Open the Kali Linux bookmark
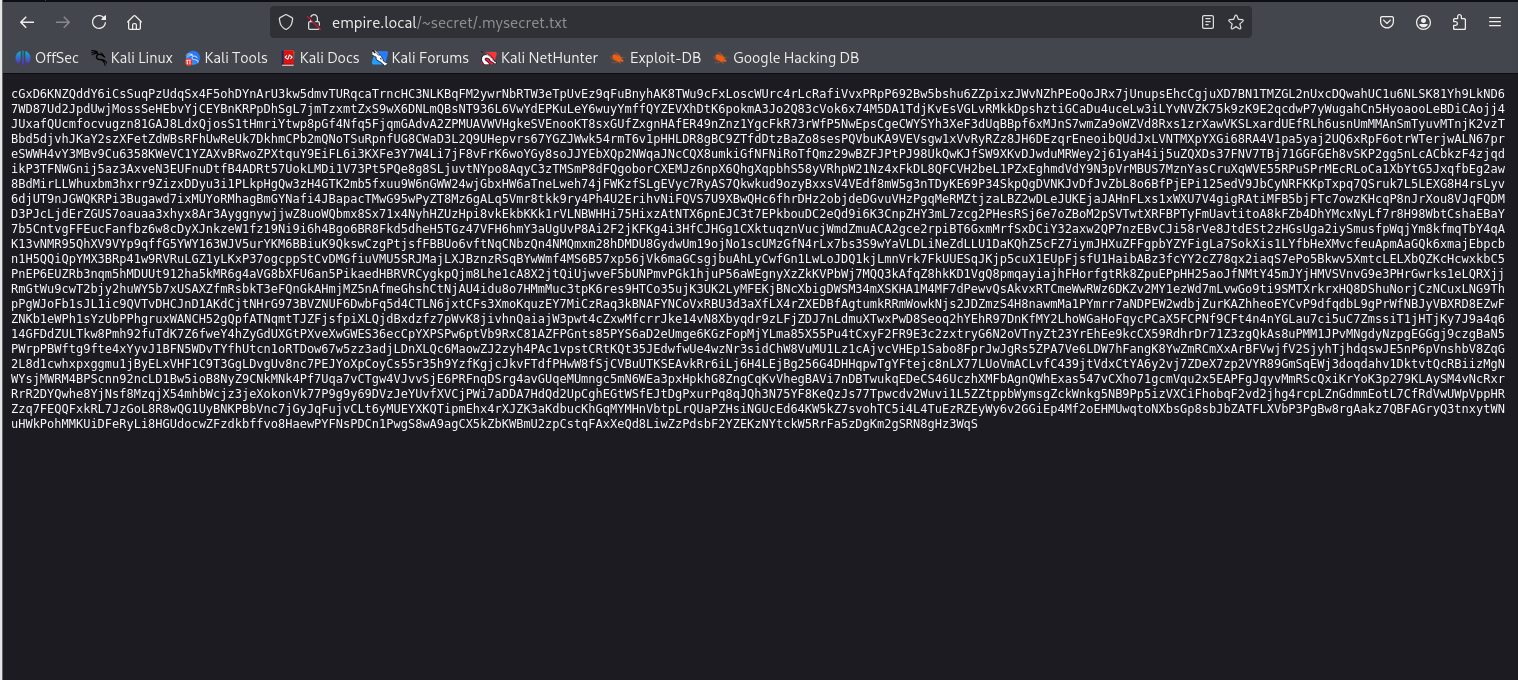1518x680 pixels. click(132, 58)
